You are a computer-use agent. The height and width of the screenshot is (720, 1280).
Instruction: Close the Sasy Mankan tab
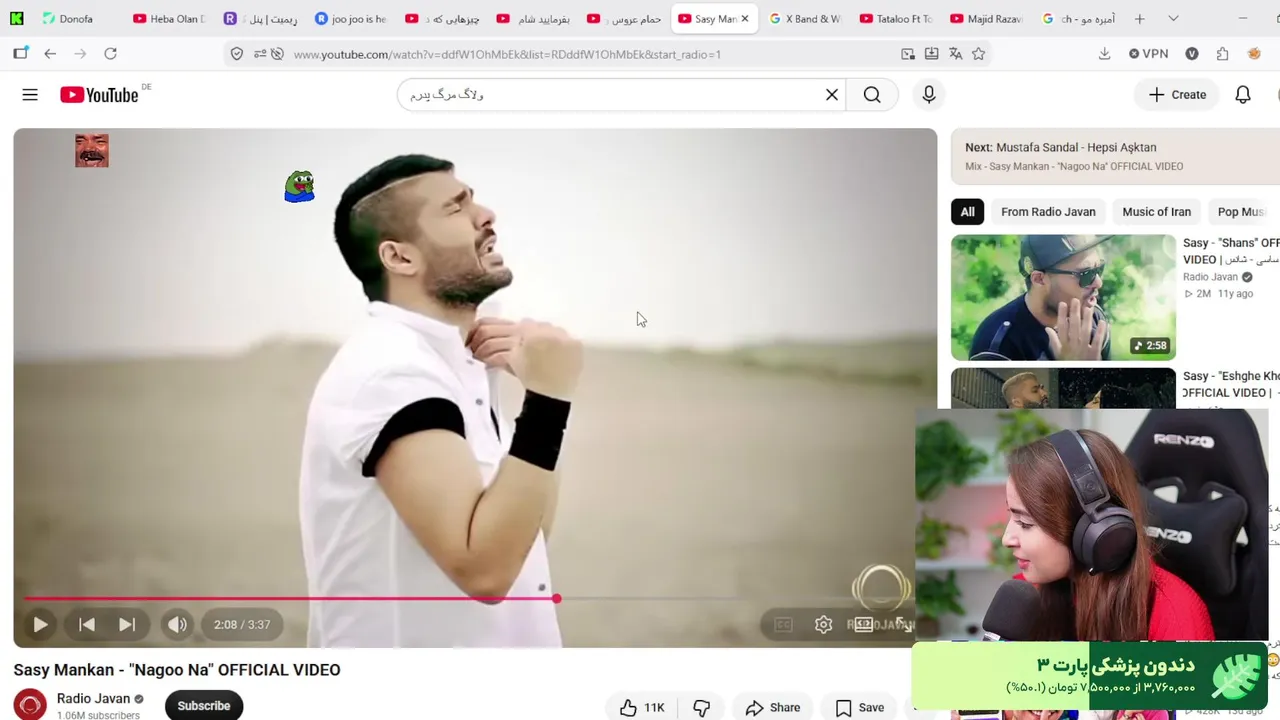click(744, 19)
